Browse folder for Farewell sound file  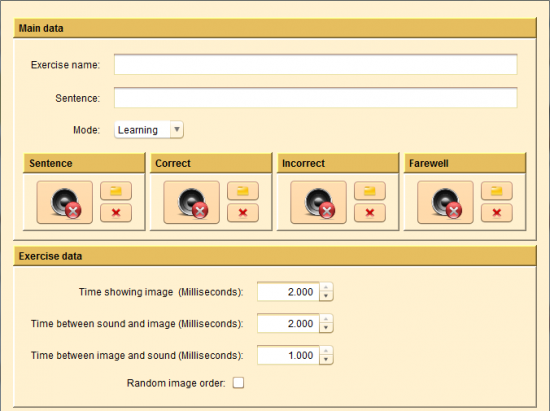coord(497,191)
